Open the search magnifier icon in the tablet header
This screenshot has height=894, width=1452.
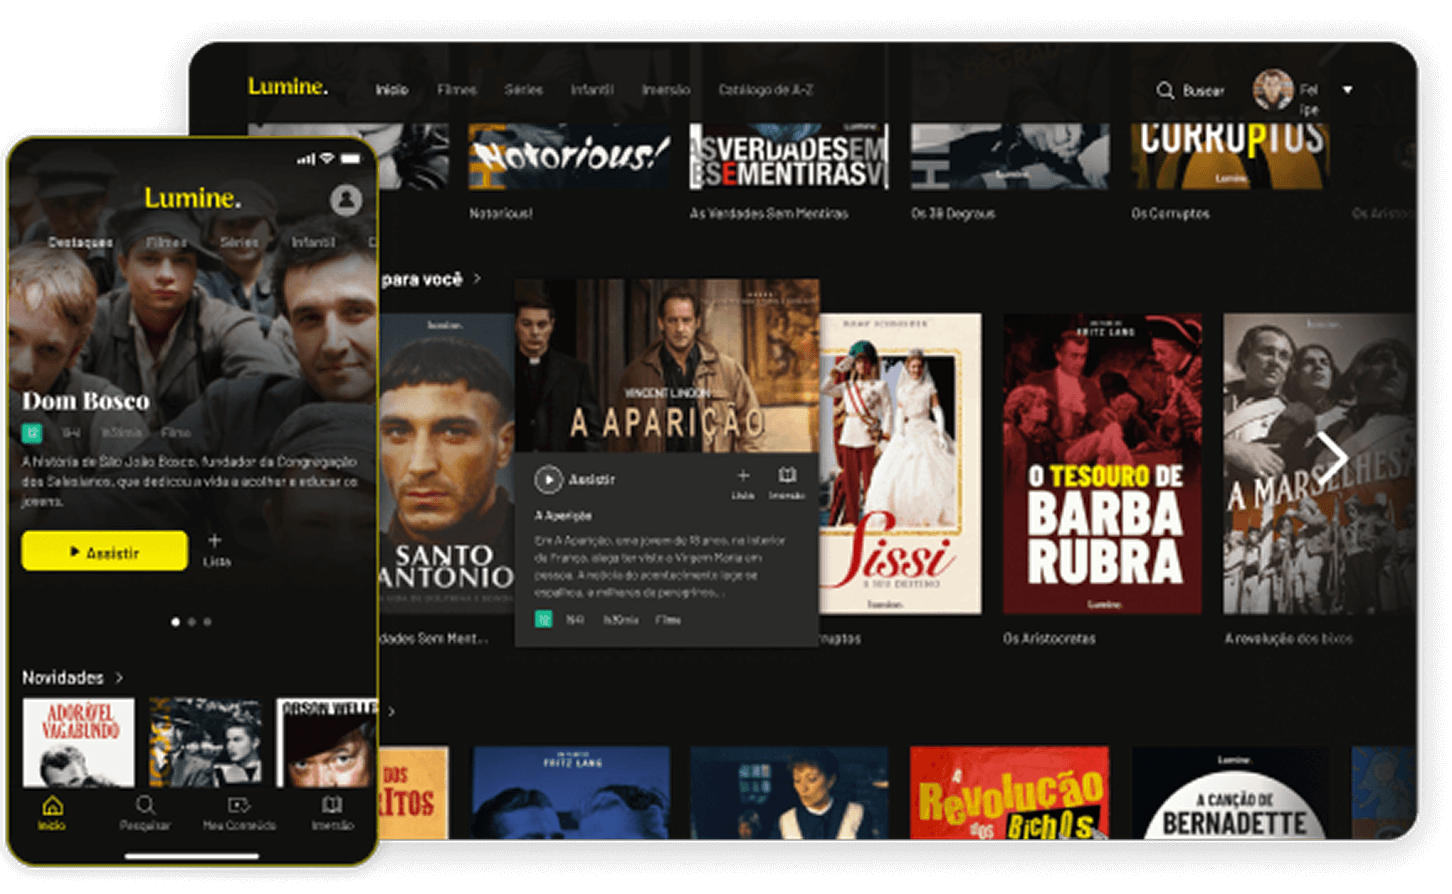click(x=1165, y=90)
